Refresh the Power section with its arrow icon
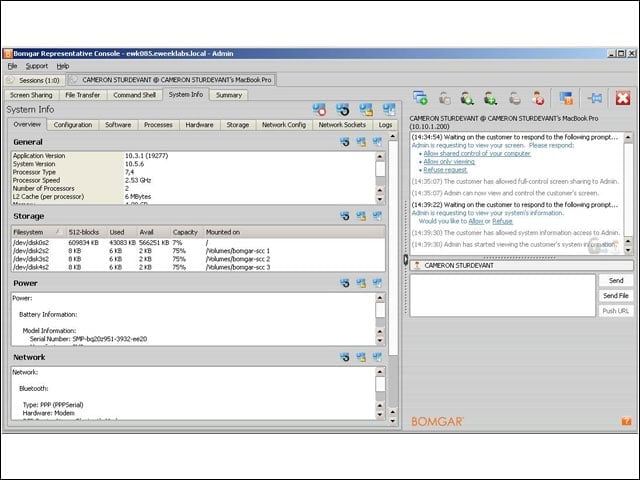The image size is (640, 480). click(x=345, y=283)
